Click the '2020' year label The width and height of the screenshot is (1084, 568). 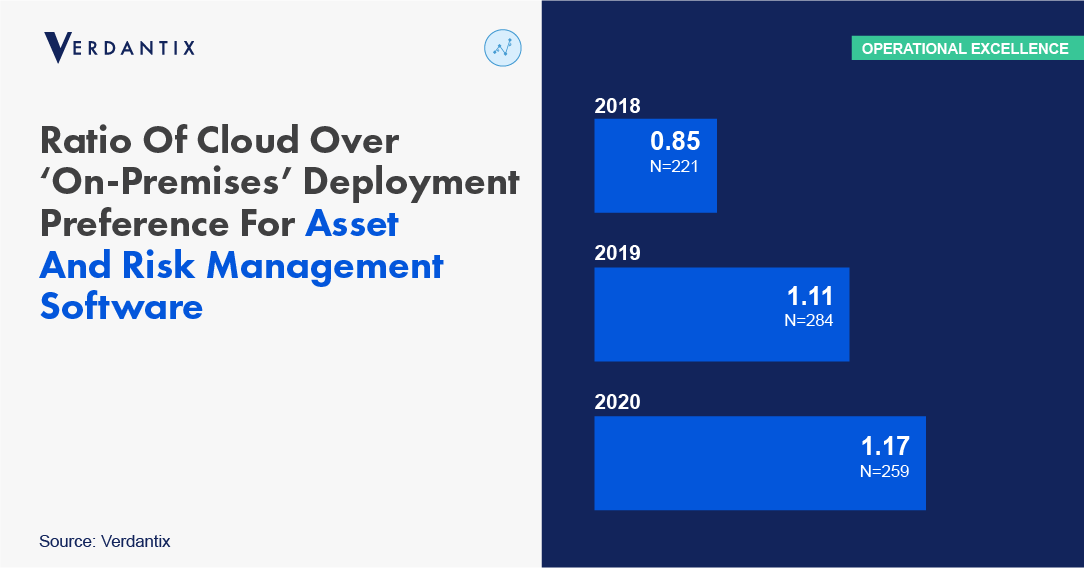[617, 402]
